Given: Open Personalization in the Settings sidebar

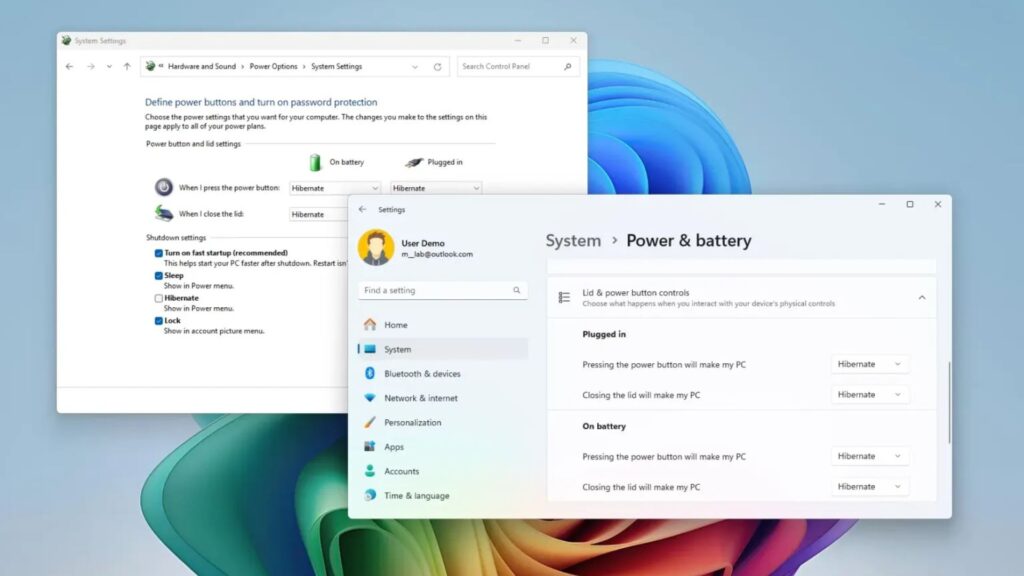Looking at the screenshot, I should (x=412, y=422).
